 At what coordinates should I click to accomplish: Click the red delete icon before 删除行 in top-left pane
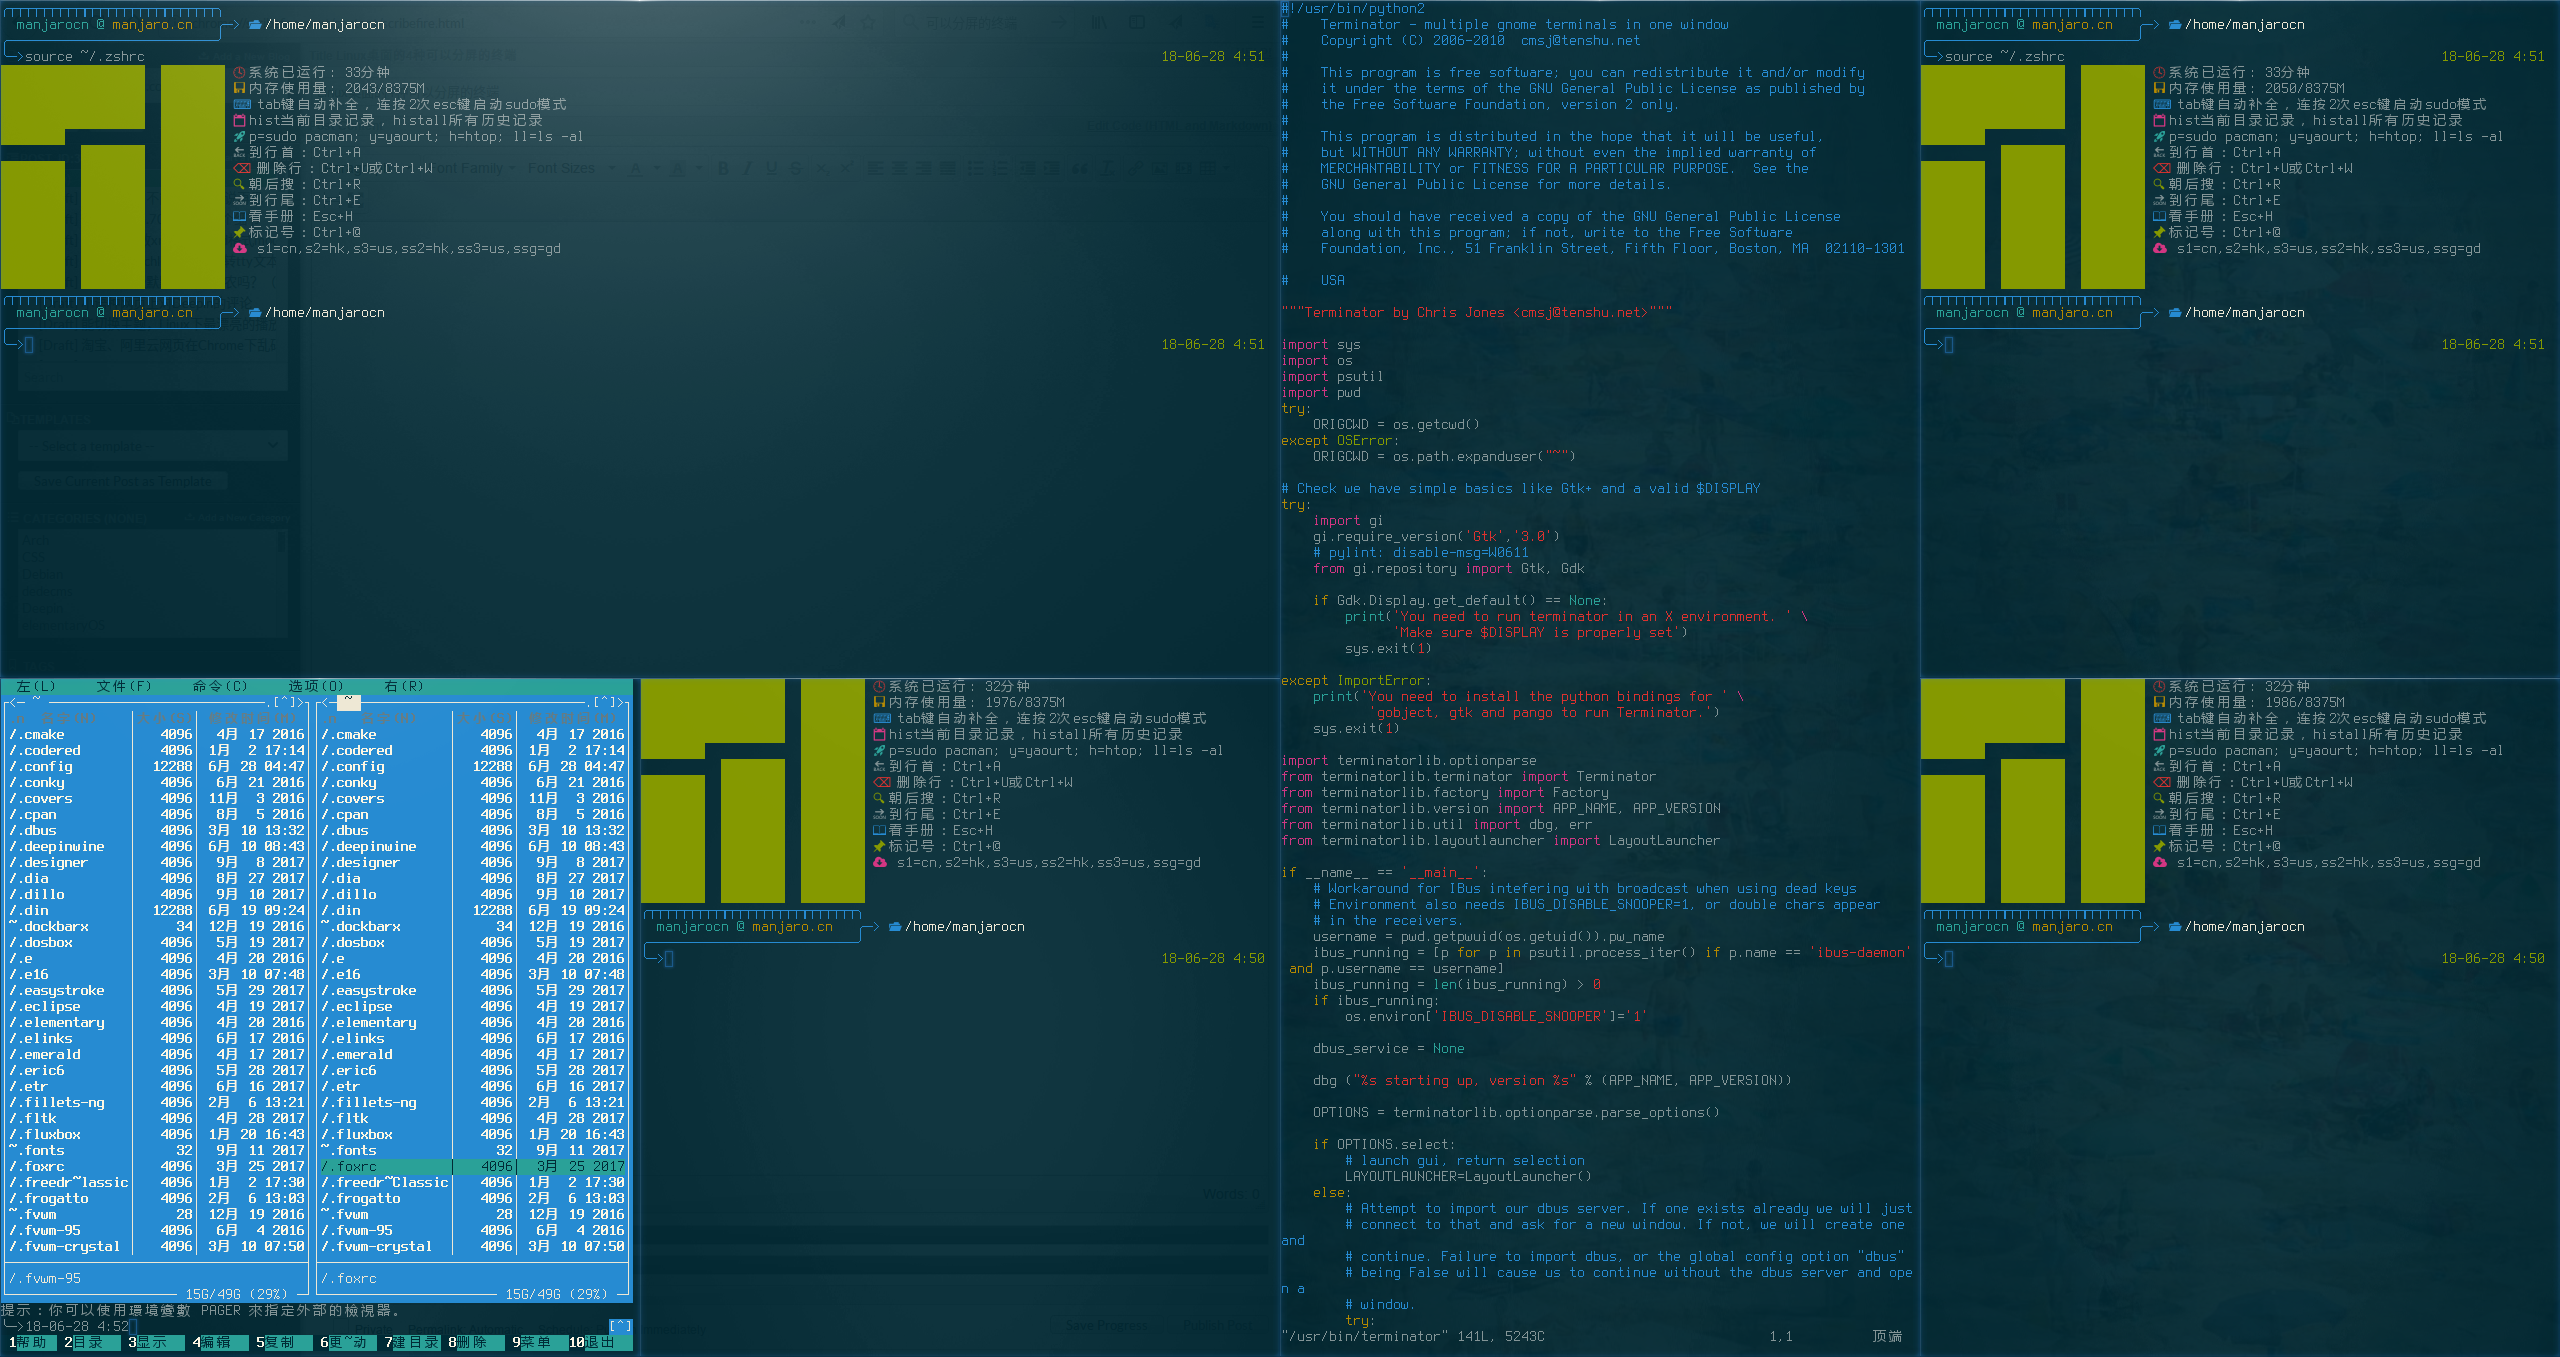(x=242, y=168)
